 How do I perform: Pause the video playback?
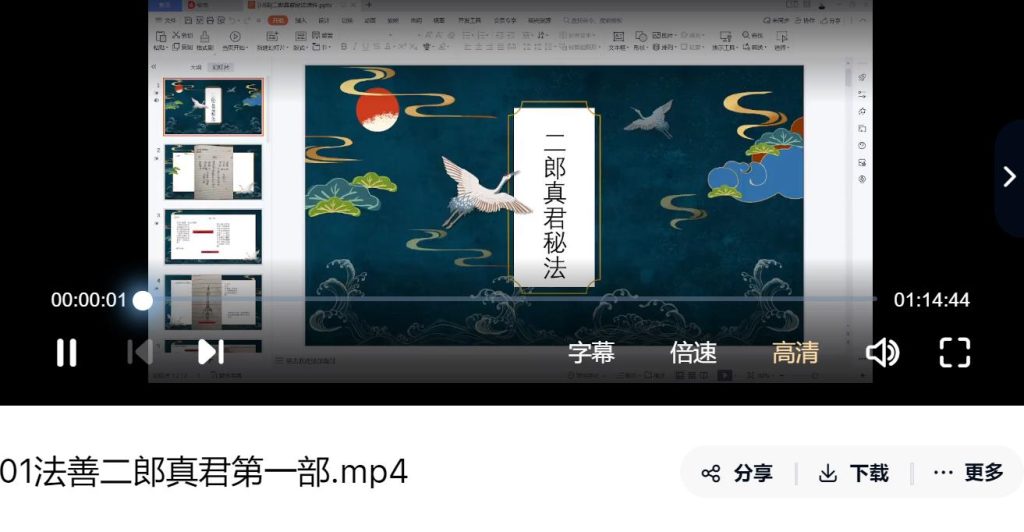(66, 352)
